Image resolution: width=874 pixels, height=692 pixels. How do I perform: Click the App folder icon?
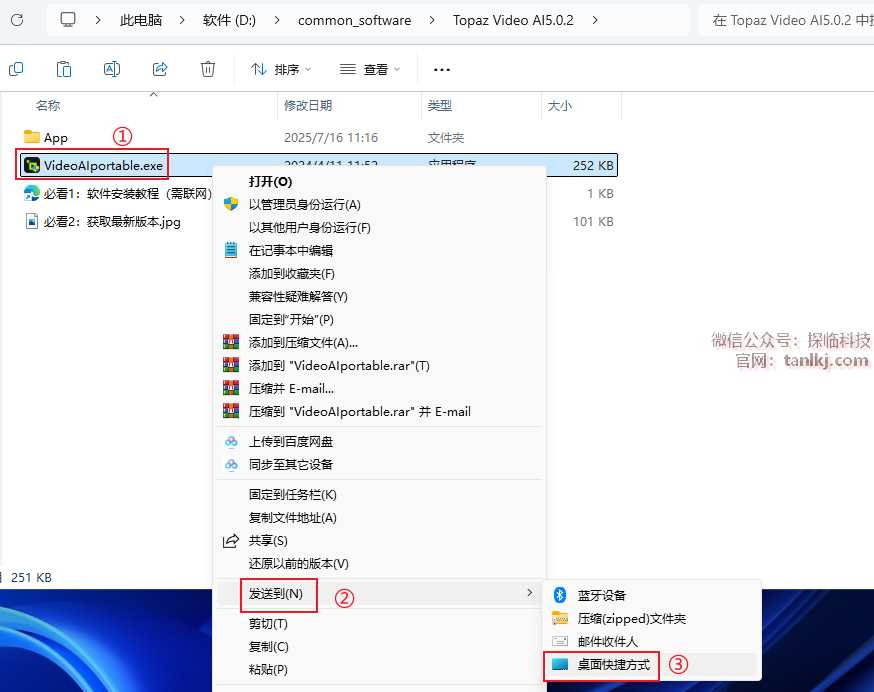[32, 137]
